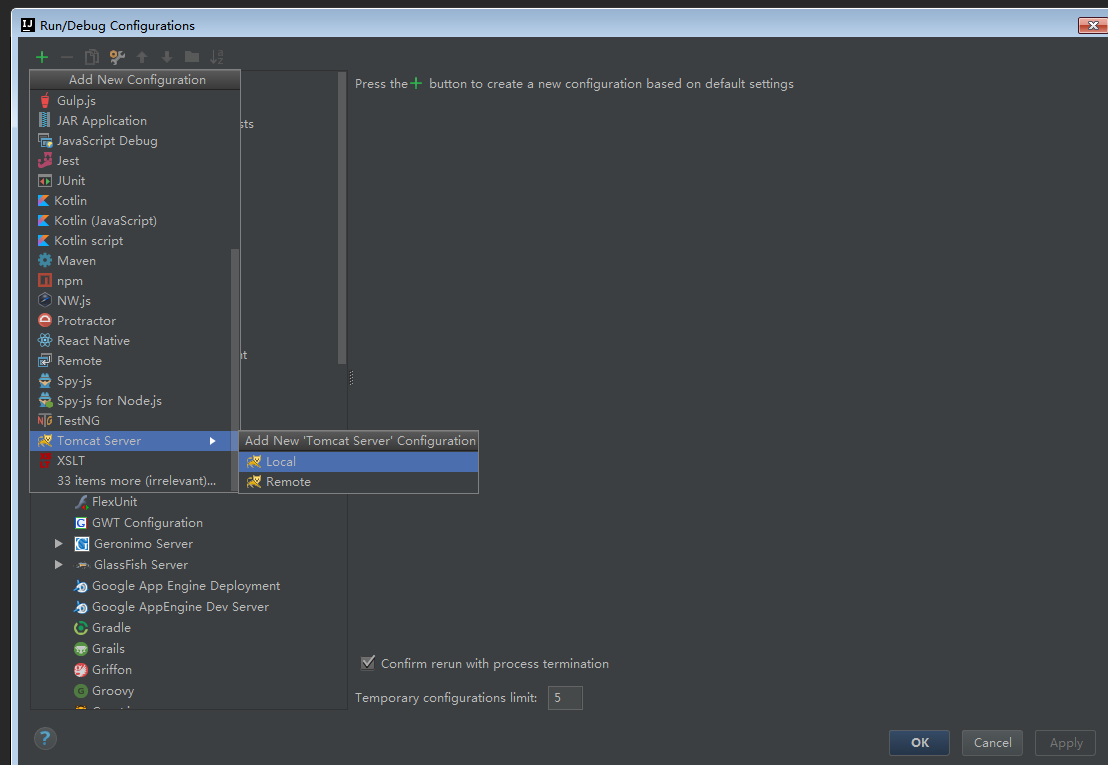1108x765 pixels.
Task: Click the Tomcat icon beside Remote submenu
Action: coord(254,482)
